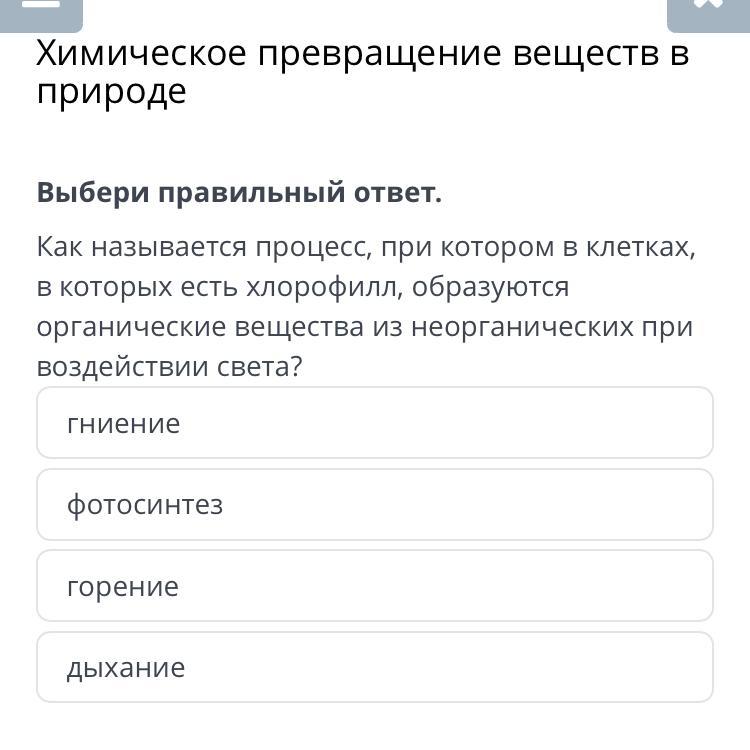The height and width of the screenshot is (750, 750).
Task: Pick the "горение" answer option
Action: [375, 586]
